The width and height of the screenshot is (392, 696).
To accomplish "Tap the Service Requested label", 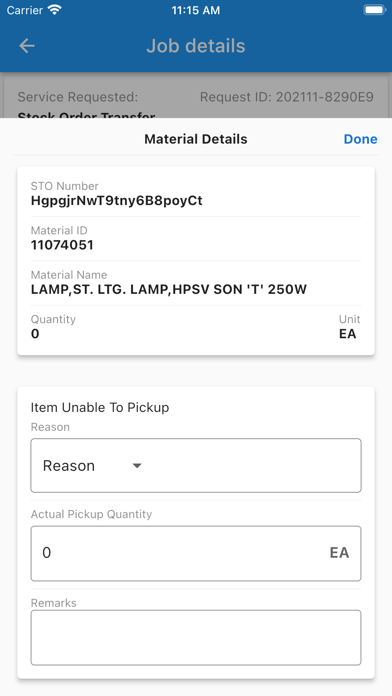I will 78,97.
